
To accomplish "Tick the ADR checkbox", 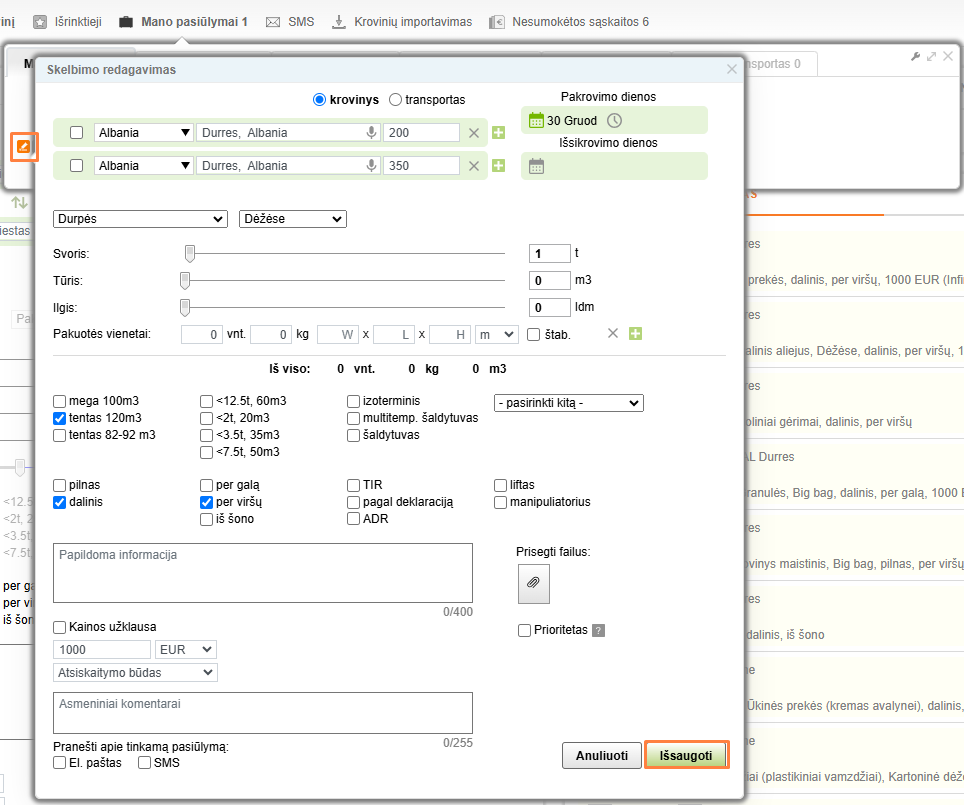I will [x=354, y=519].
